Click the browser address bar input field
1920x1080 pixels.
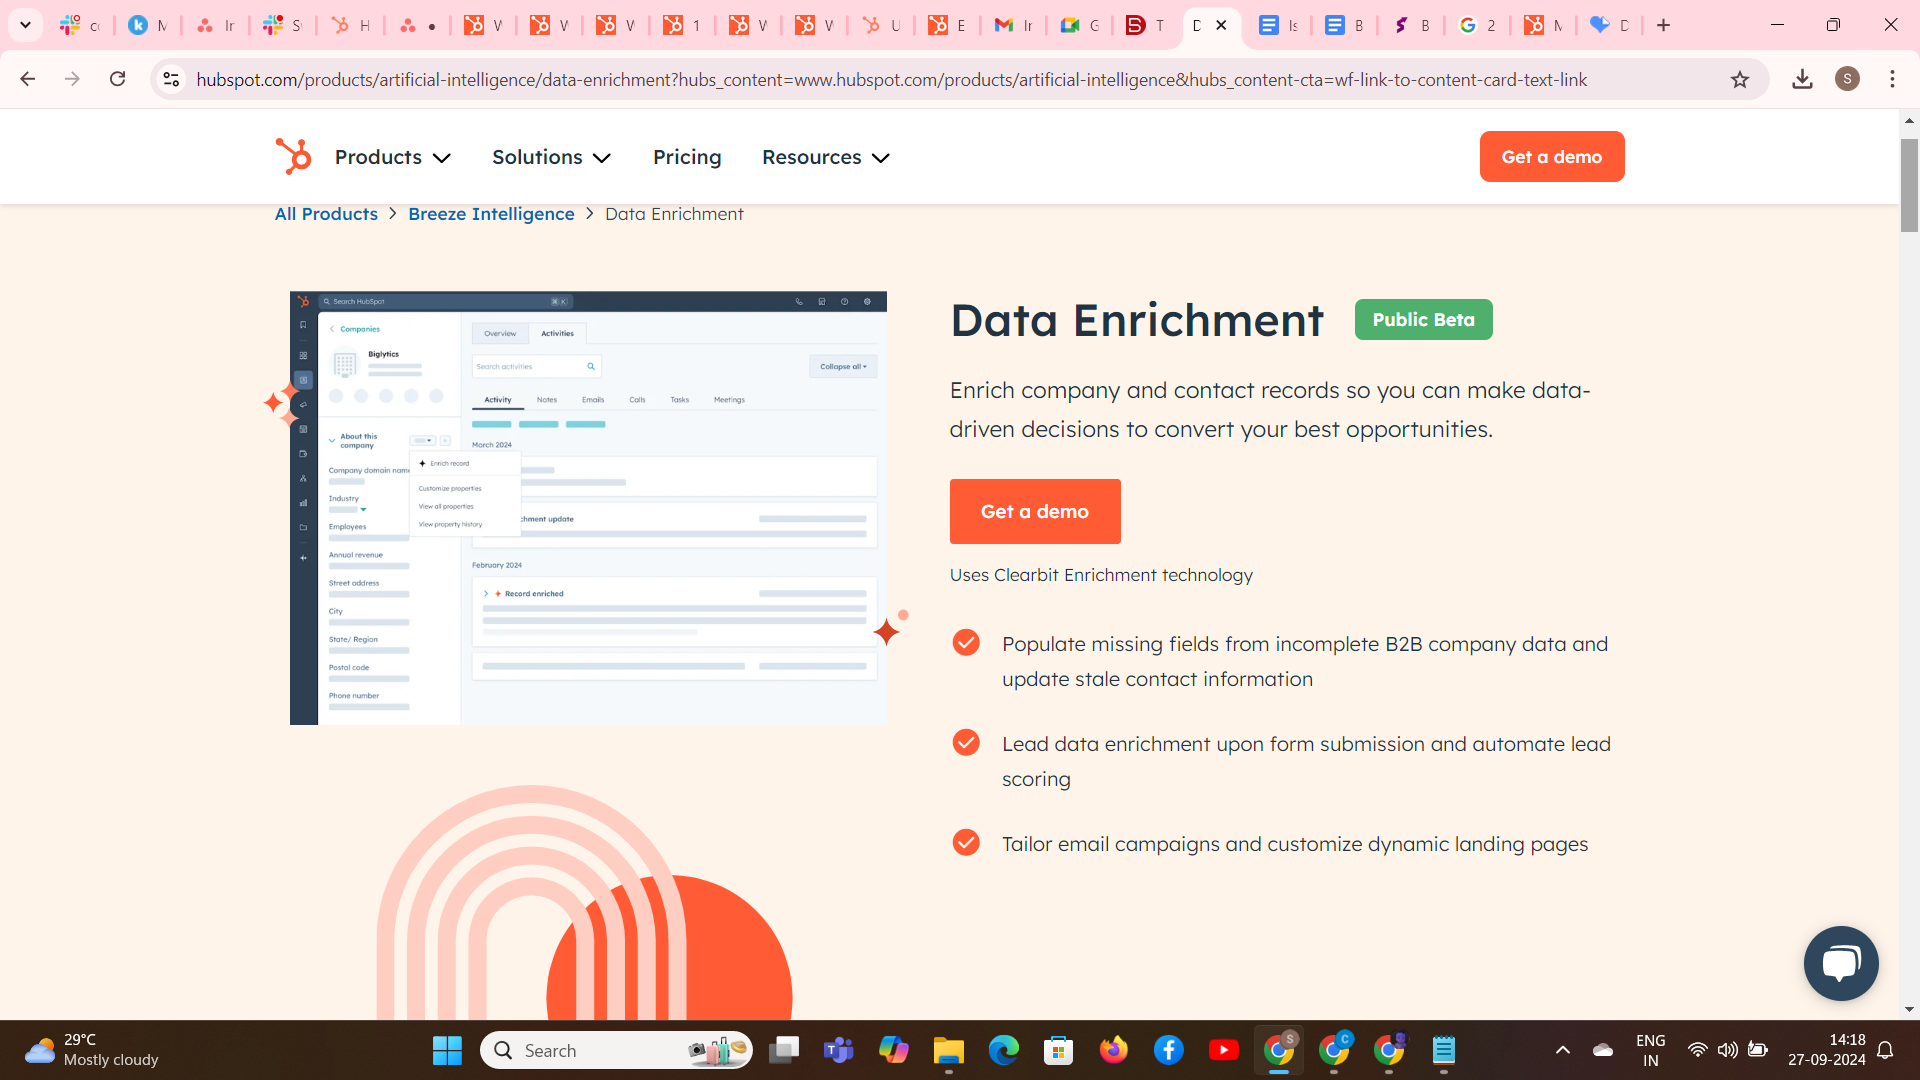(x=960, y=79)
